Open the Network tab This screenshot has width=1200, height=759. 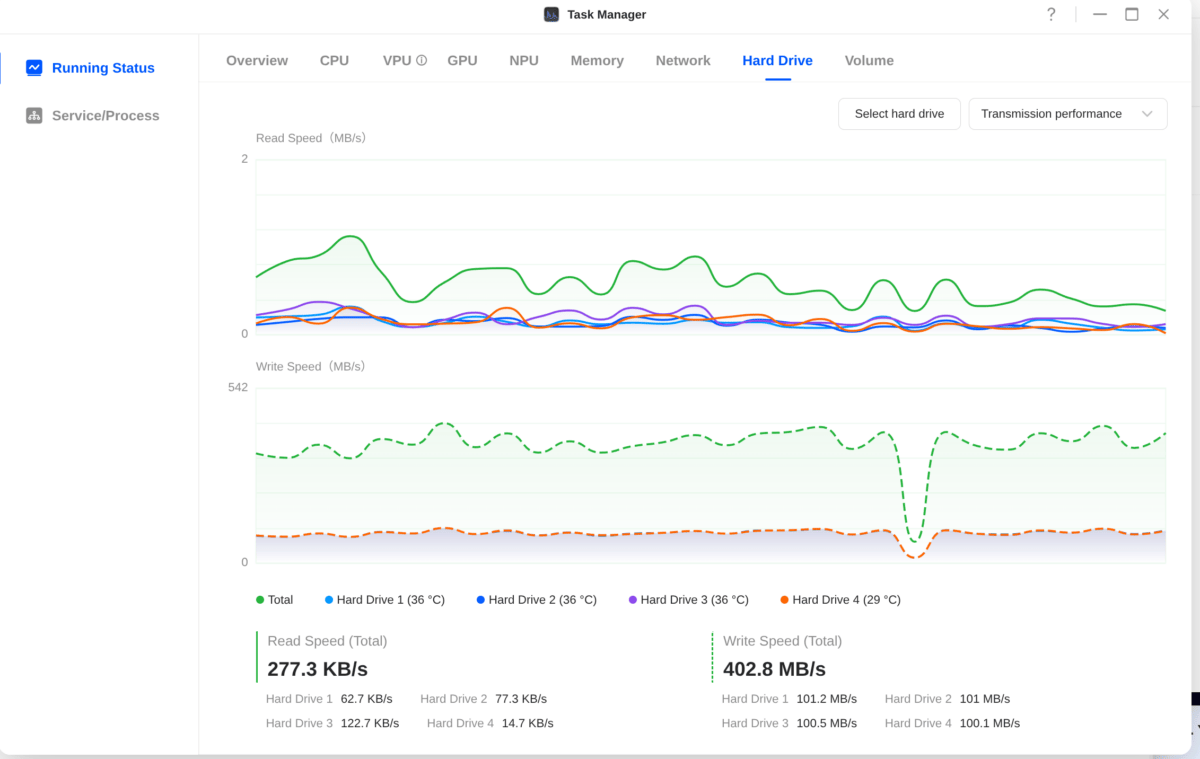(x=683, y=61)
